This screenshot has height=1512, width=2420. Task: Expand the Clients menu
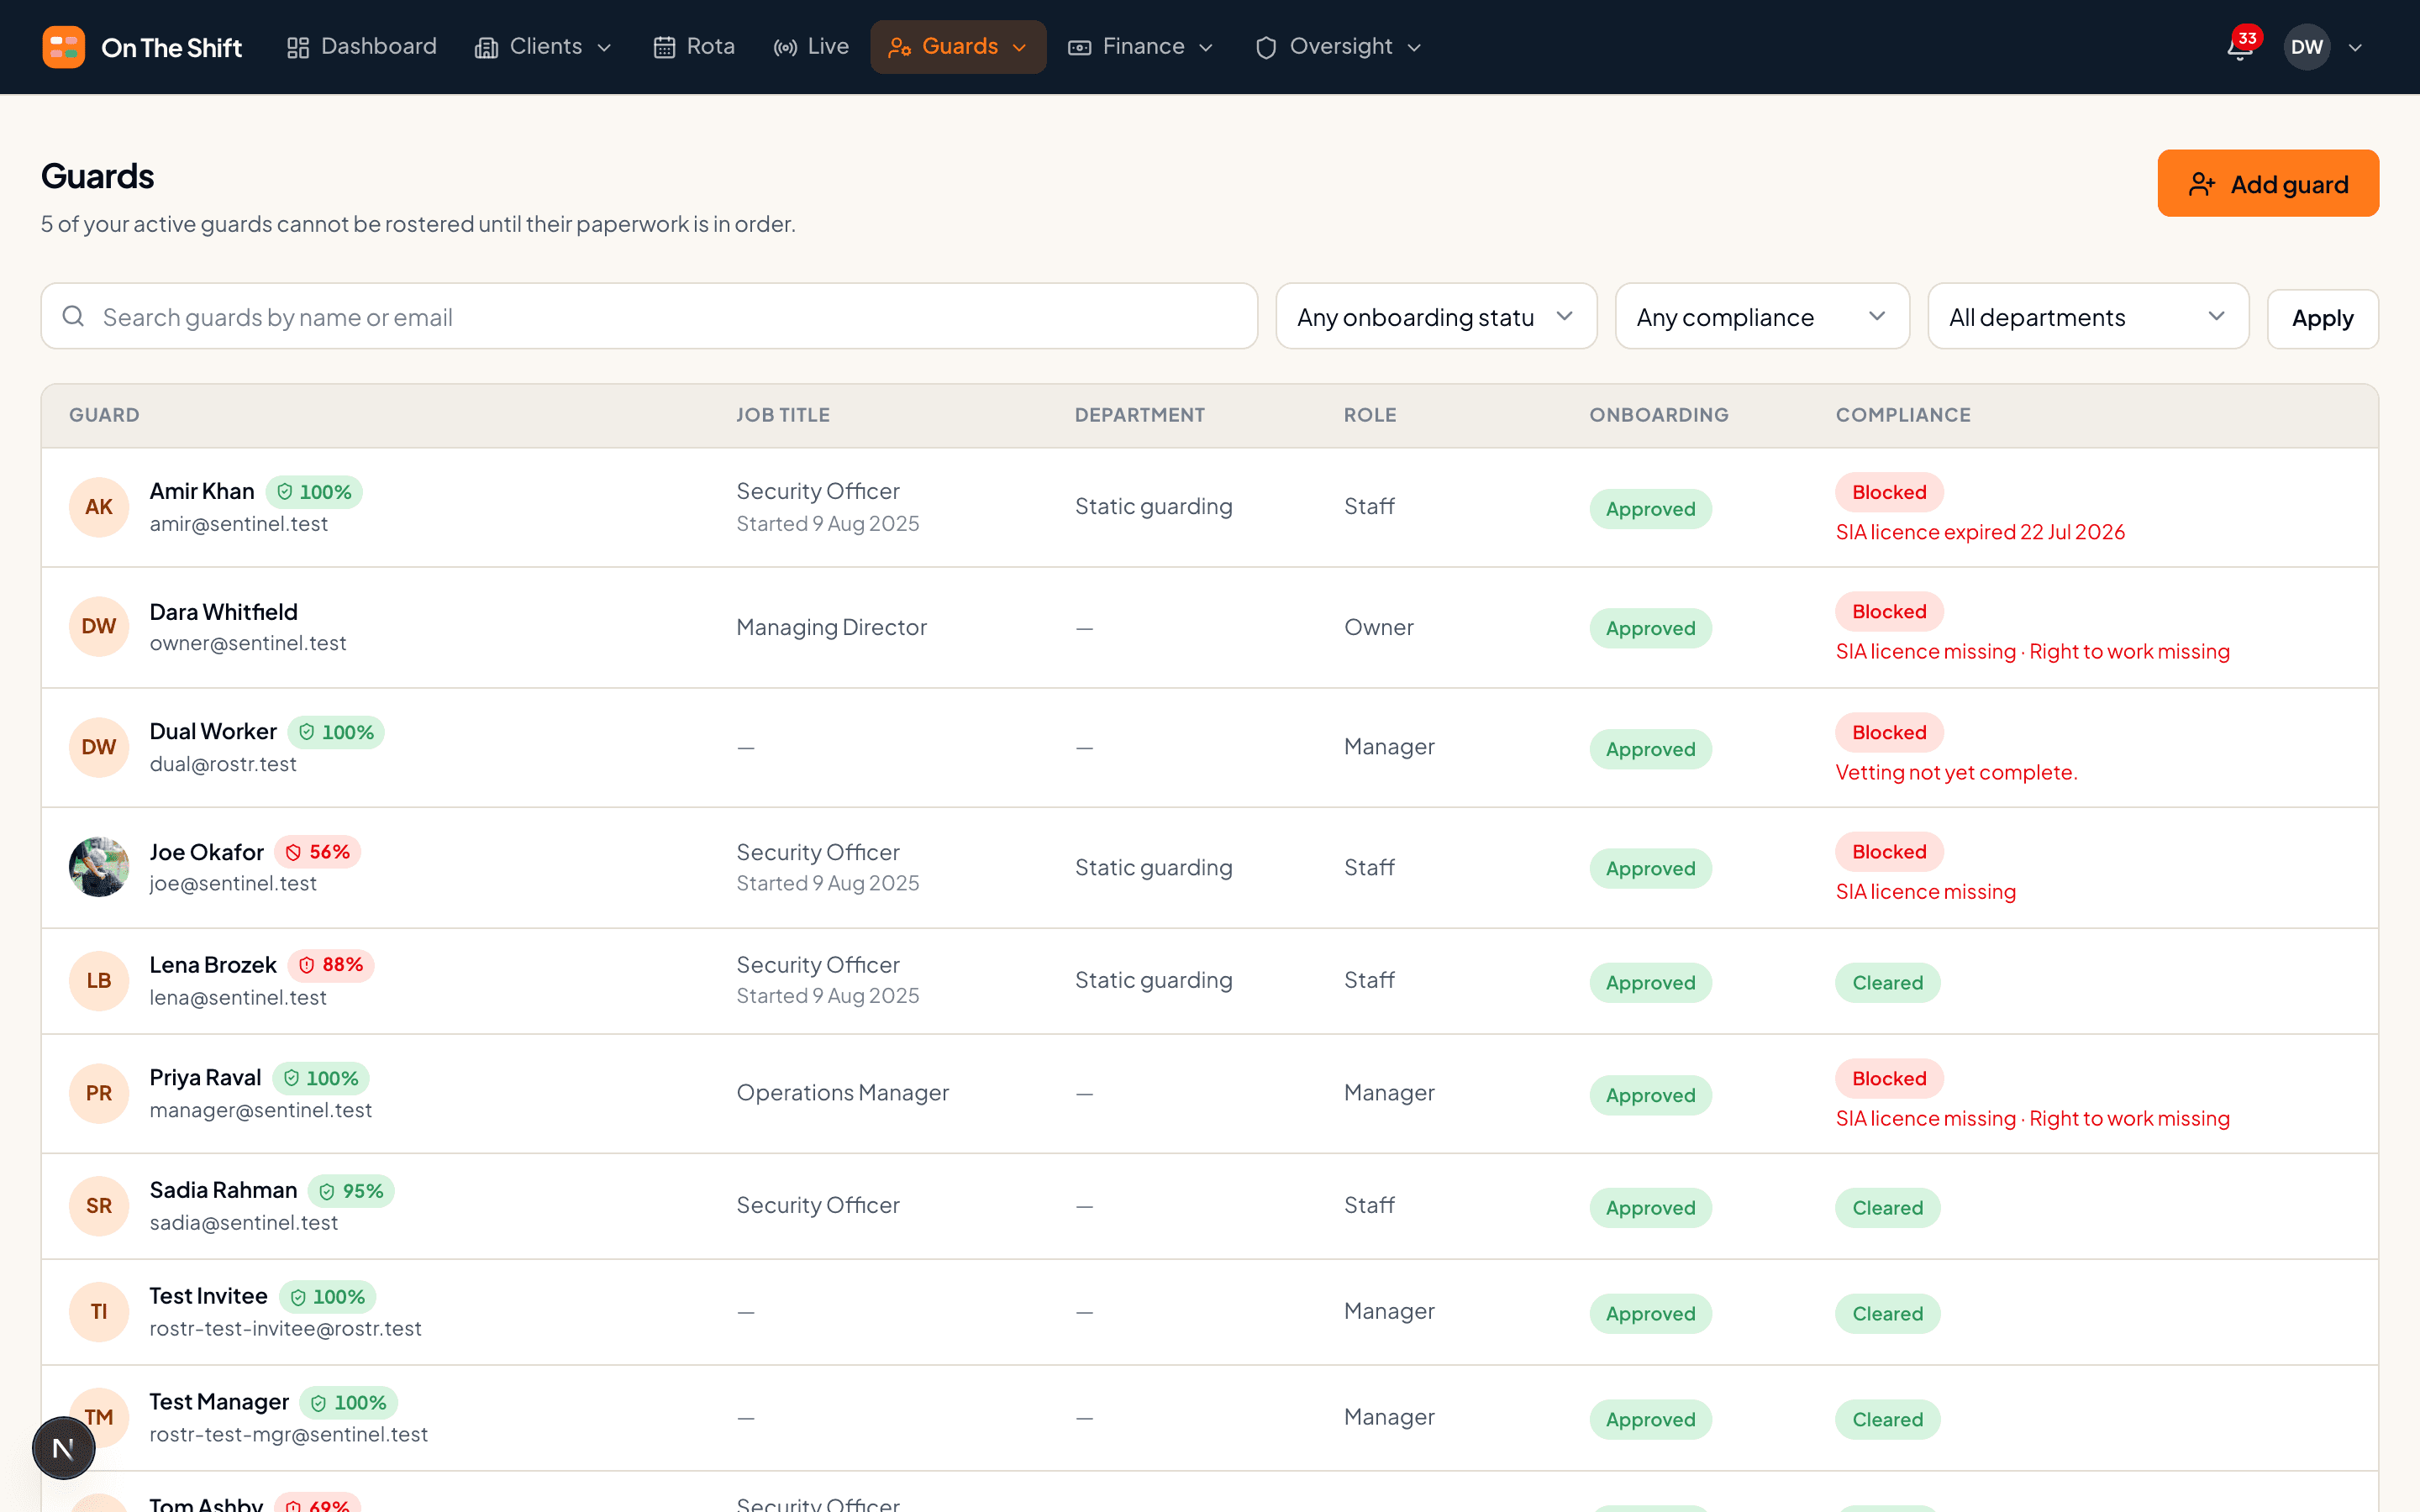543,47
